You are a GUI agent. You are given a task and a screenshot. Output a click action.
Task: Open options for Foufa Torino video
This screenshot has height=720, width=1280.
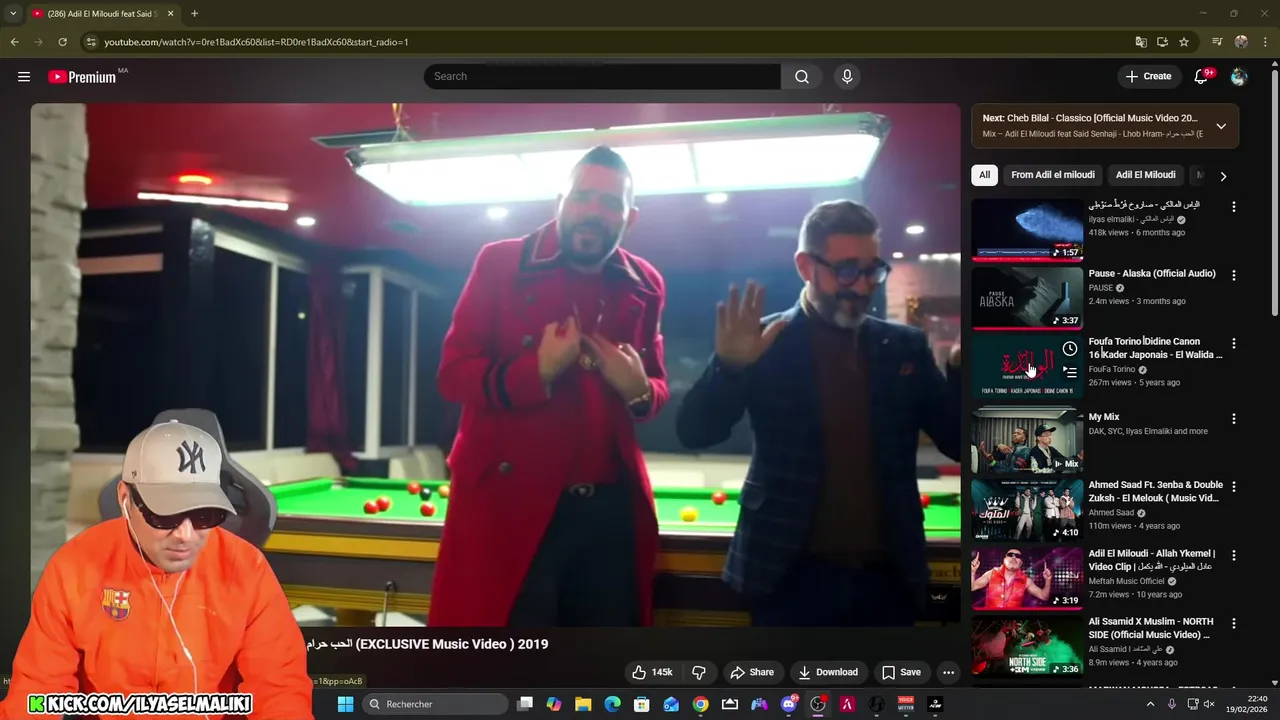(1233, 343)
